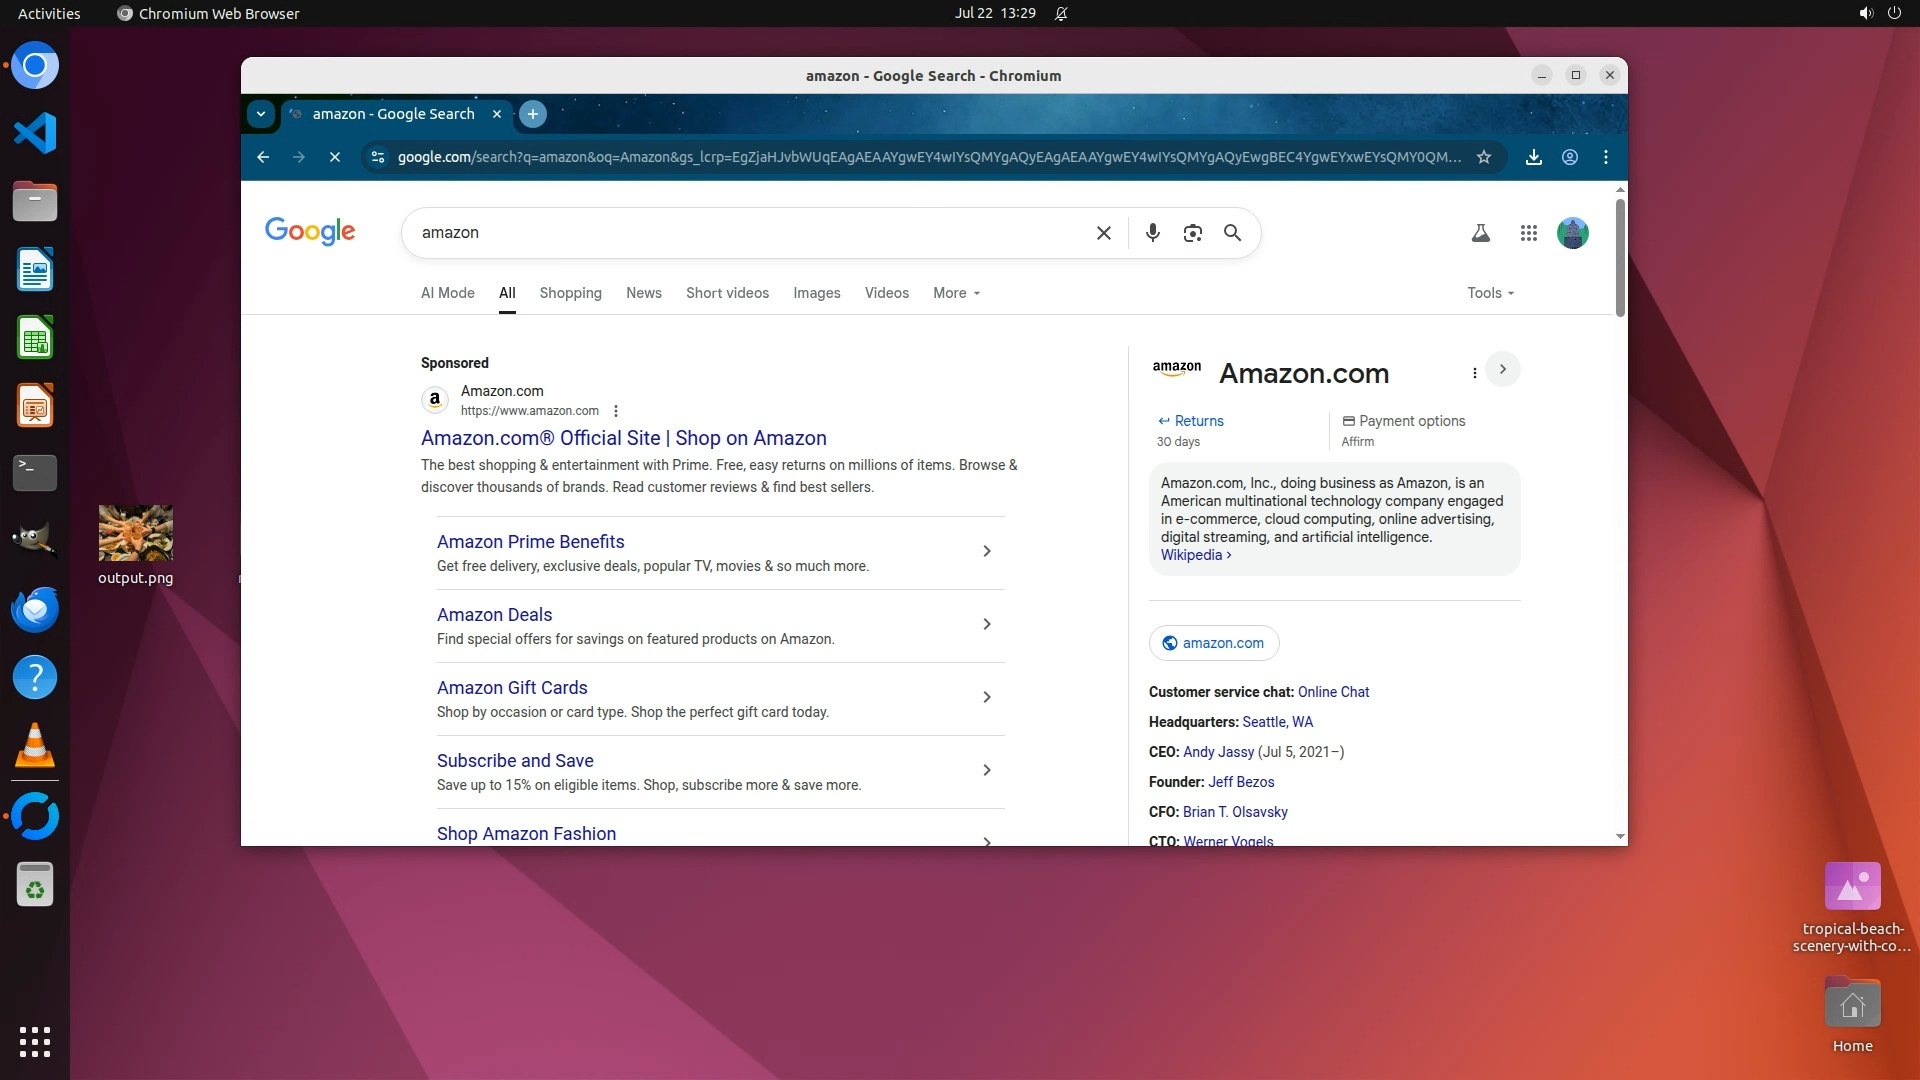Switch to the Shopping results tab
Viewport: 1920px width, 1080px height.
pos(570,293)
